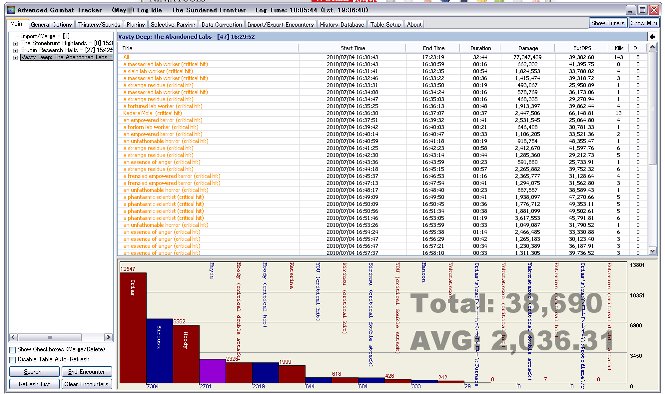Click the duration cell 01:41
Image resolution: width=665 pixels, height=394 pixels.
(x=479, y=120)
